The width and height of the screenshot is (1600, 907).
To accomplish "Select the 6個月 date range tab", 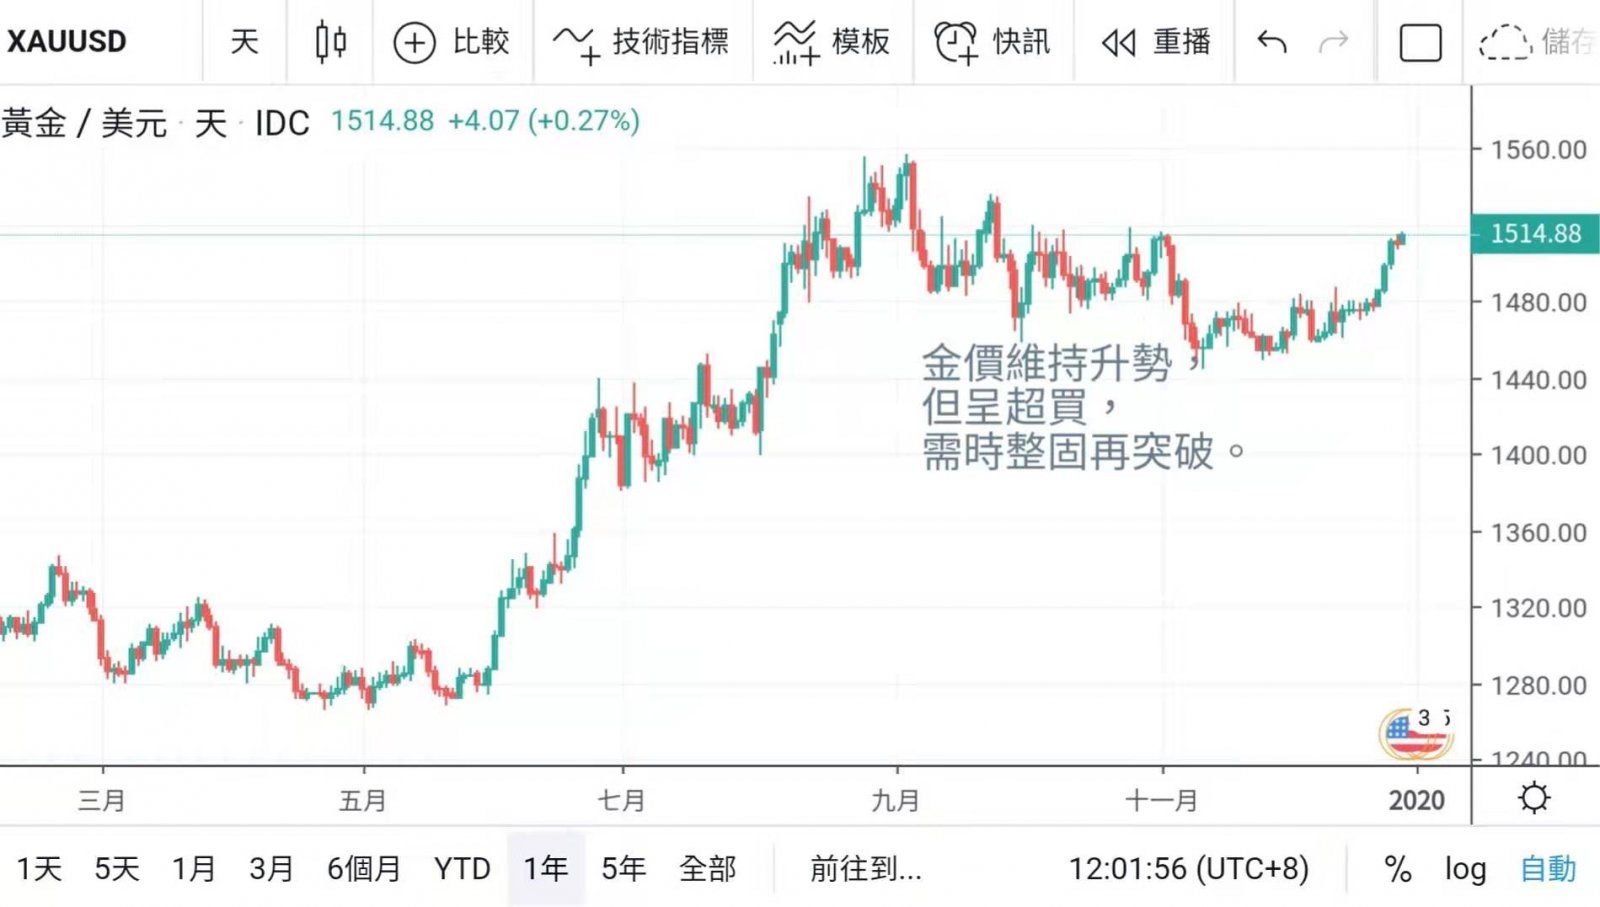I will pyautogui.click(x=364, y=869).
